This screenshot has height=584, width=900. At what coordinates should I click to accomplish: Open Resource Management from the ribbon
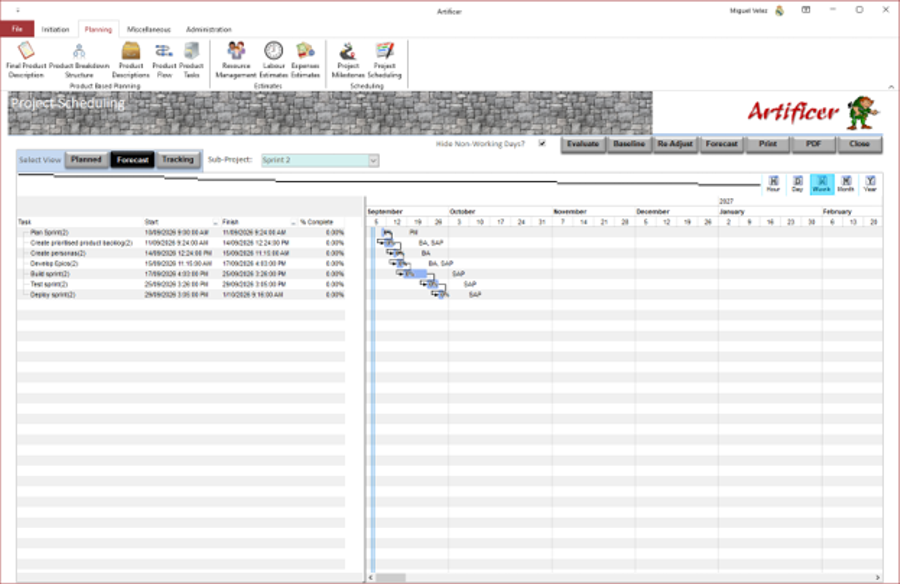tap(236, 60)
